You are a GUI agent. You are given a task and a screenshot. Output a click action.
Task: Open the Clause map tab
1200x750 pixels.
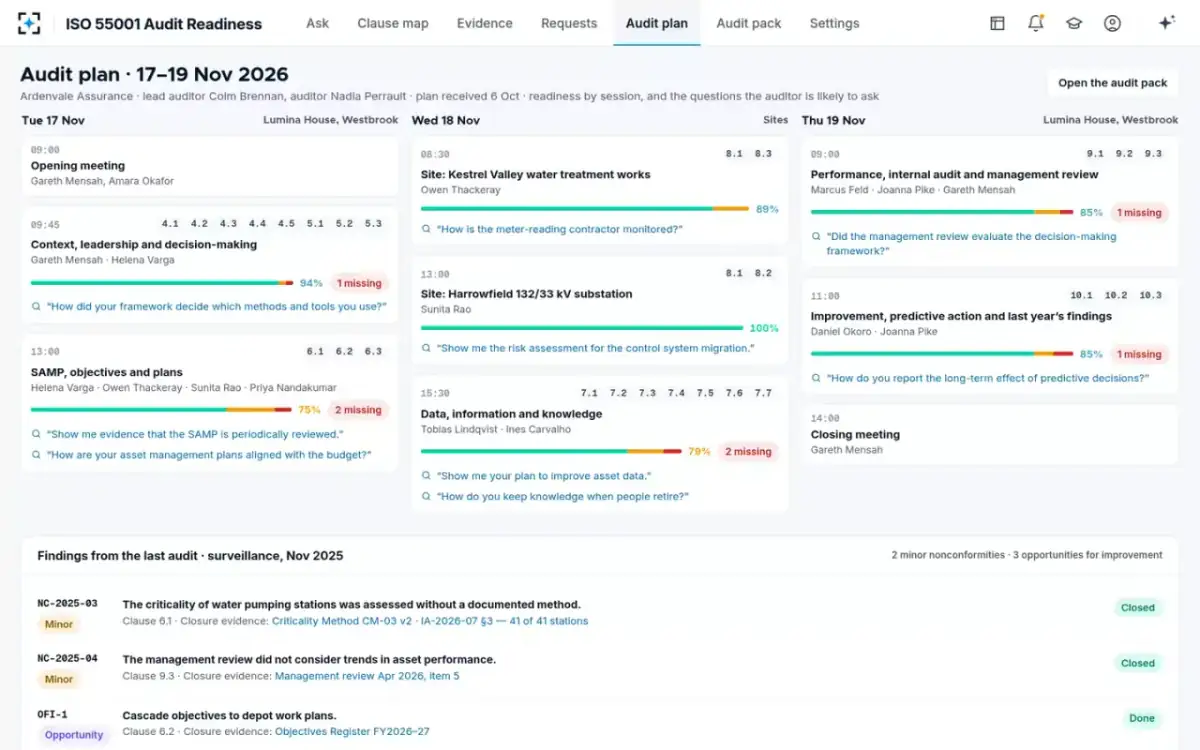tap(393, 23)
